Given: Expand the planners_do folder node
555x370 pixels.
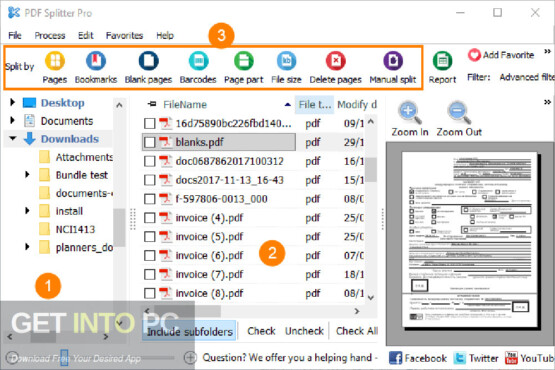Looking at the screenshot, I should coord(27,246).
